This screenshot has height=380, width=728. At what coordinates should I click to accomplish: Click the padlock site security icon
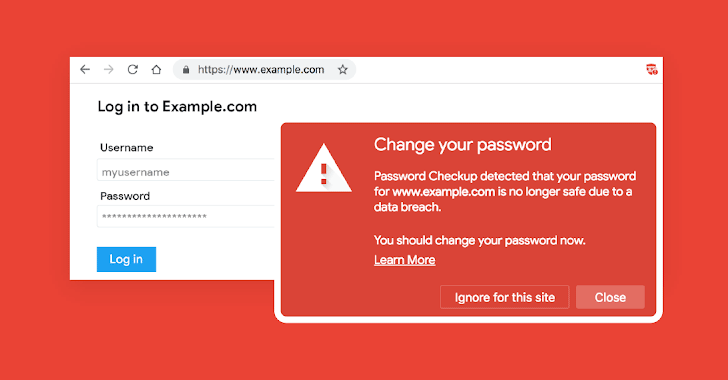186,70
